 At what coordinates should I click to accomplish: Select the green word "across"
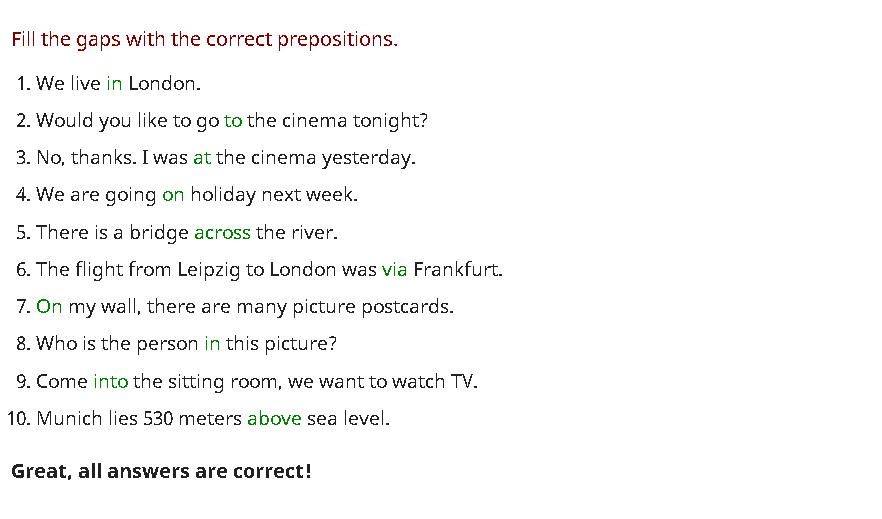coord(222,233)
